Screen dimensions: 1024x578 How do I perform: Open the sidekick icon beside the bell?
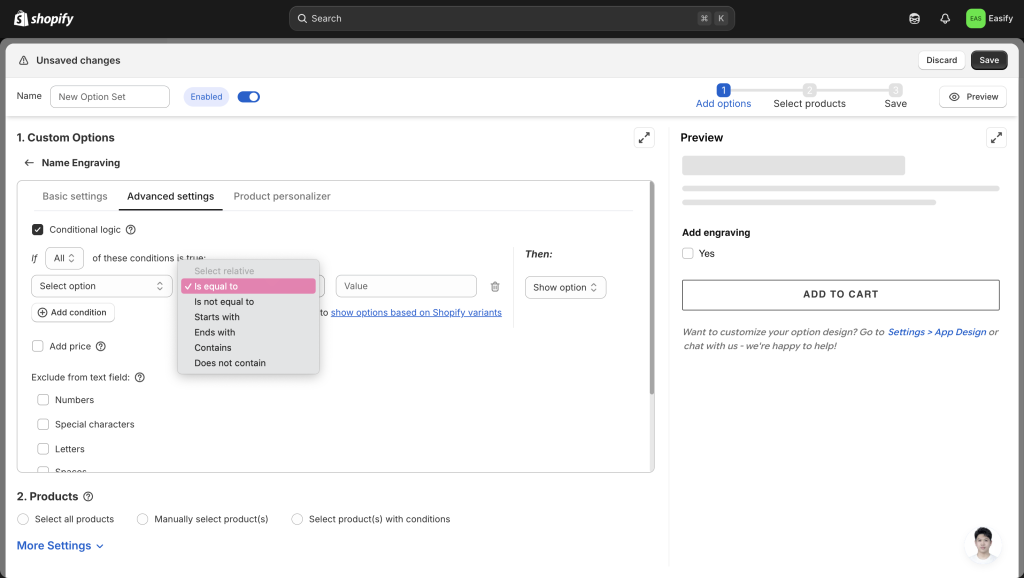tap(914, 19)
